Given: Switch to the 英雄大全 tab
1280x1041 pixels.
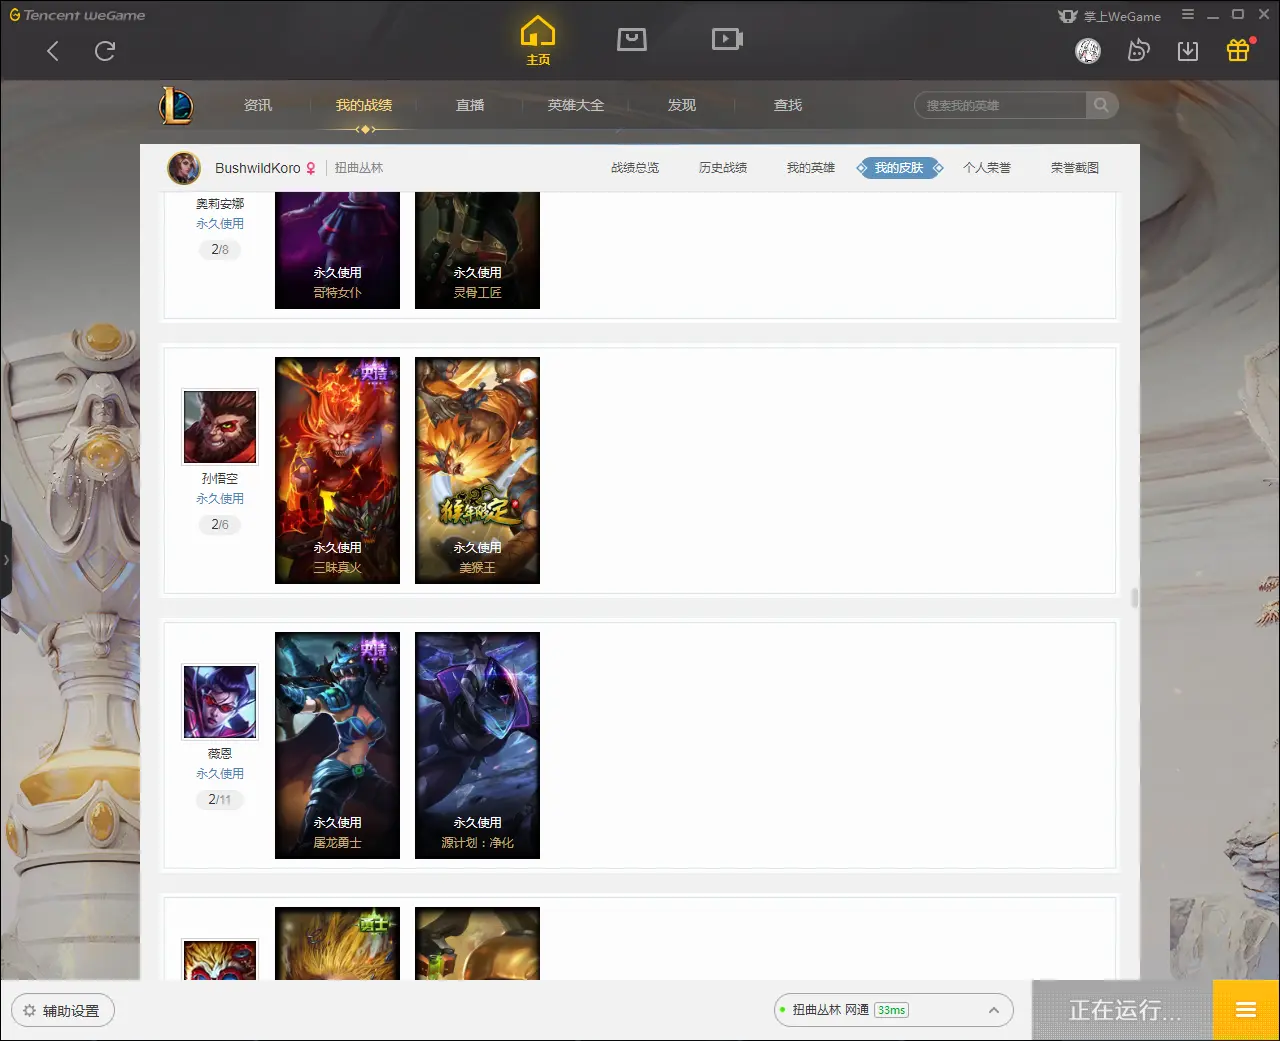Looking at the screenshot, I should [x=576, y=105].
